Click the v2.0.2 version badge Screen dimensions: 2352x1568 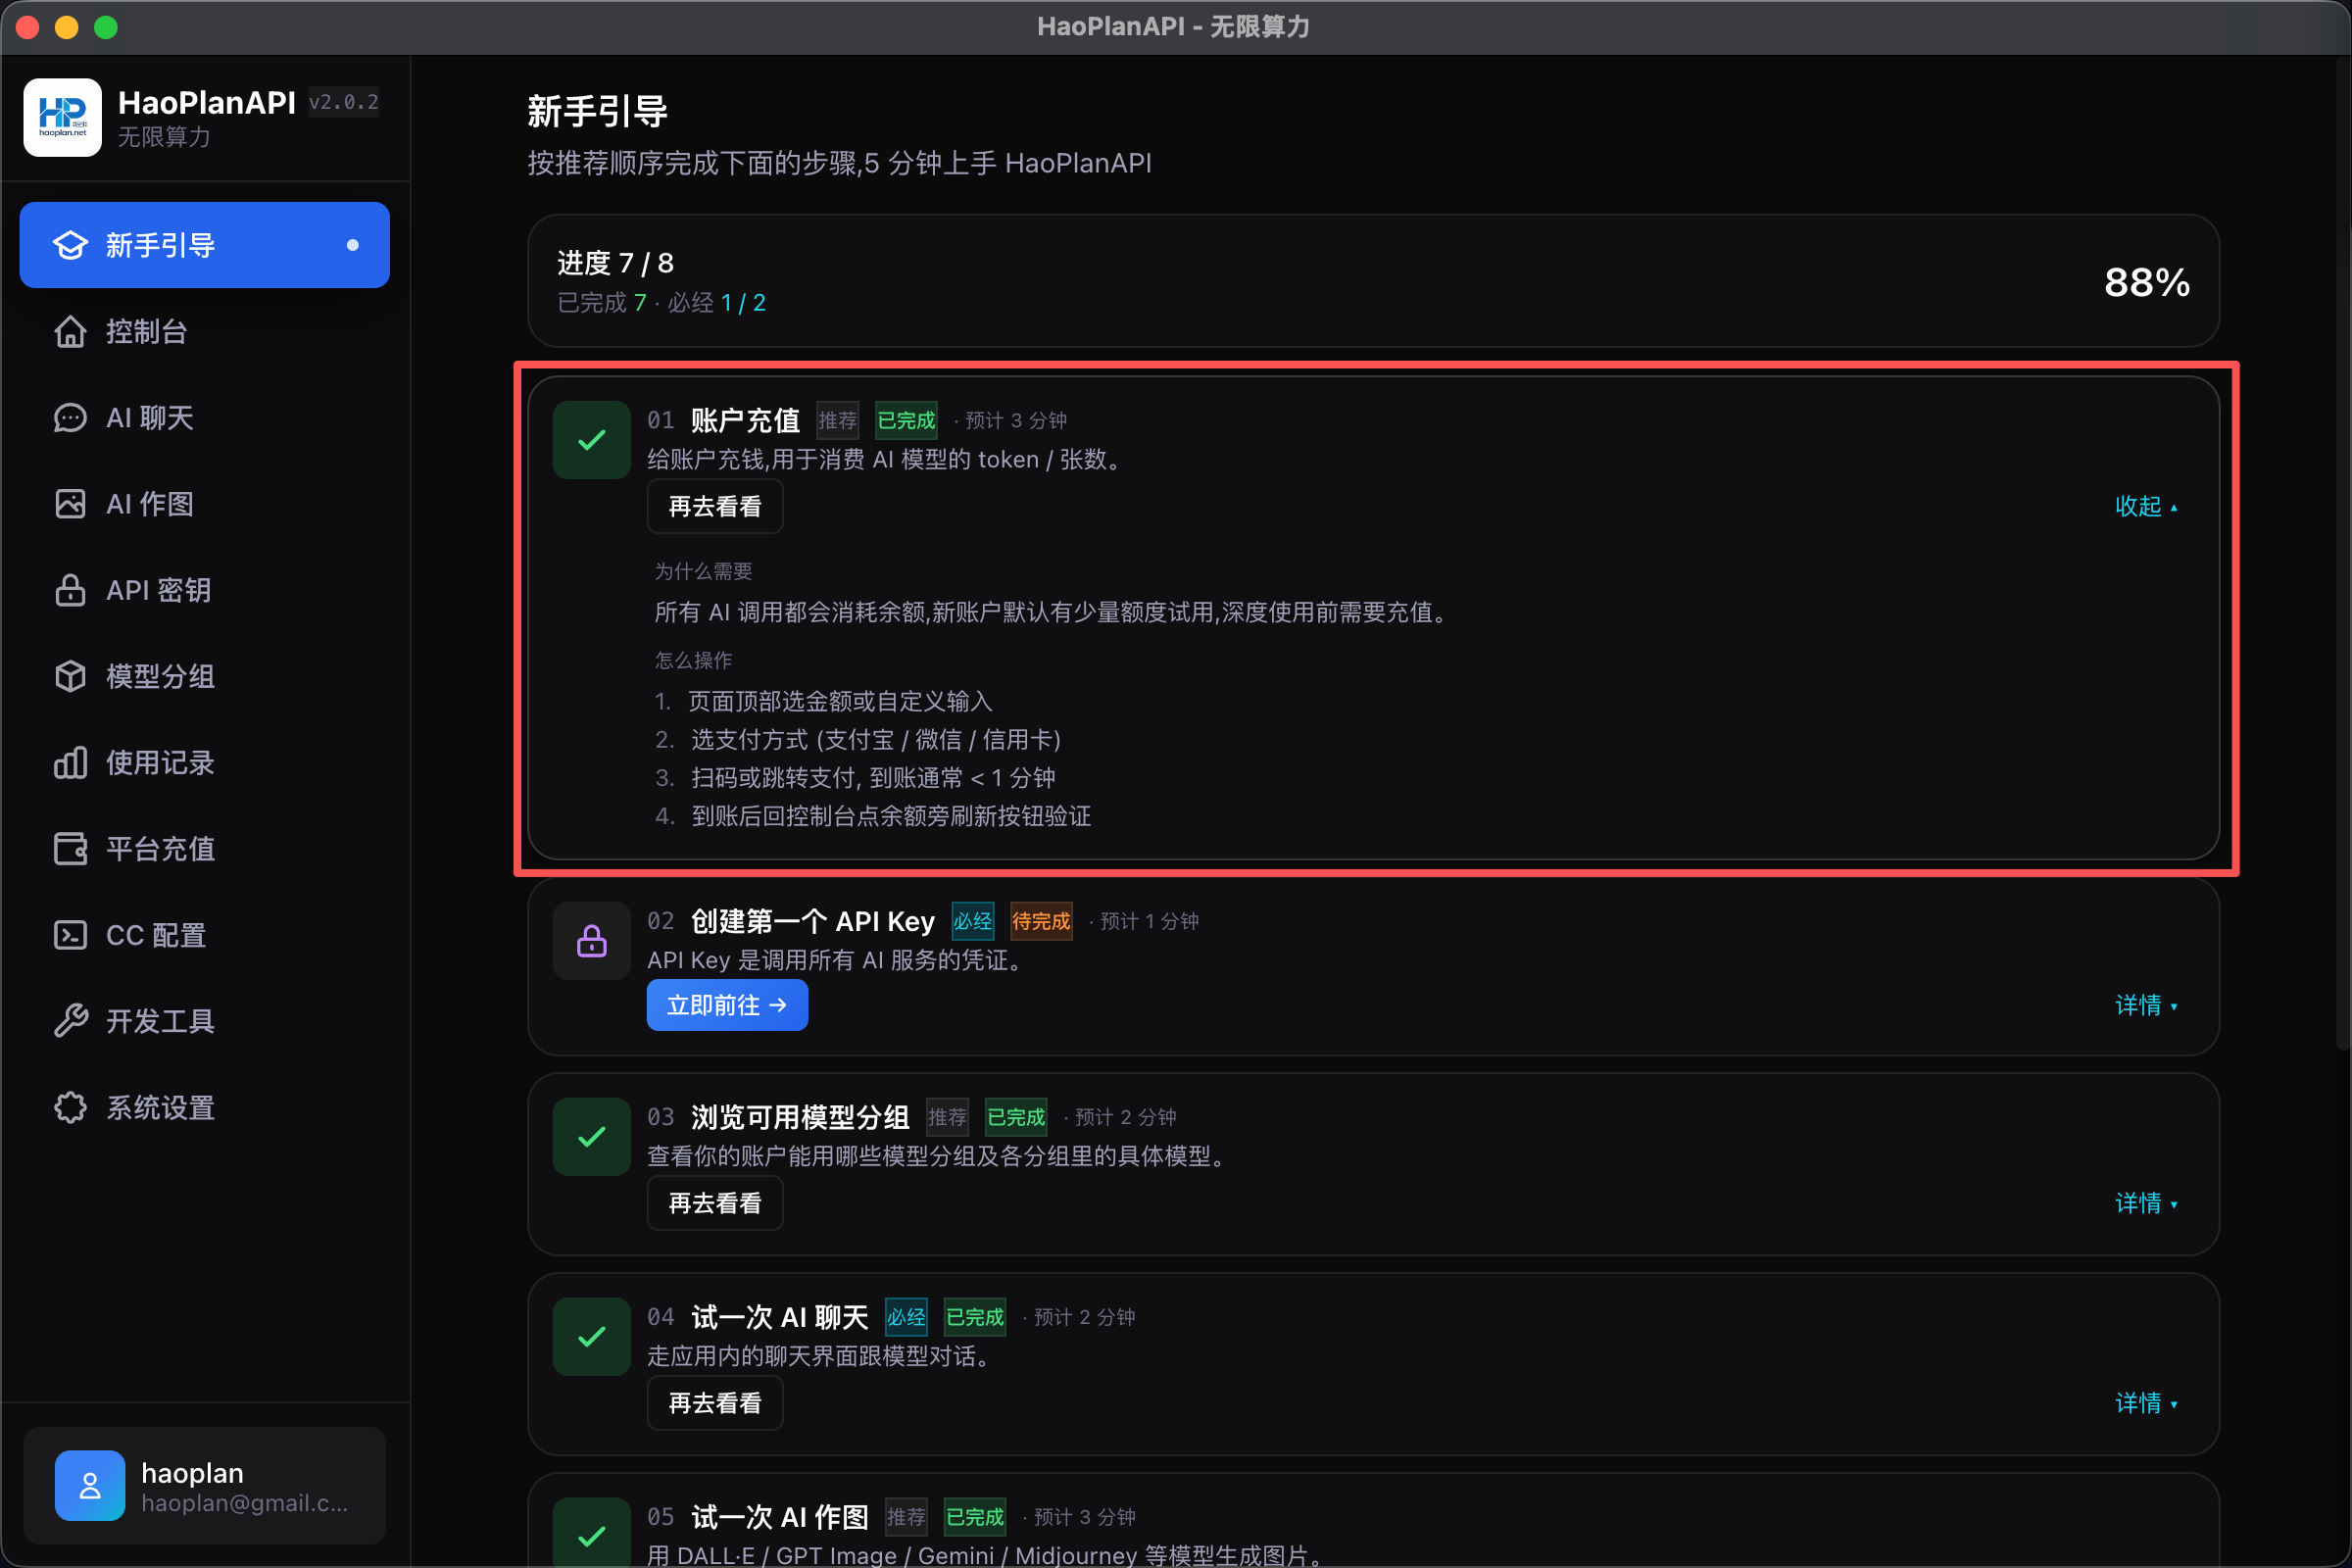point(344,102)
